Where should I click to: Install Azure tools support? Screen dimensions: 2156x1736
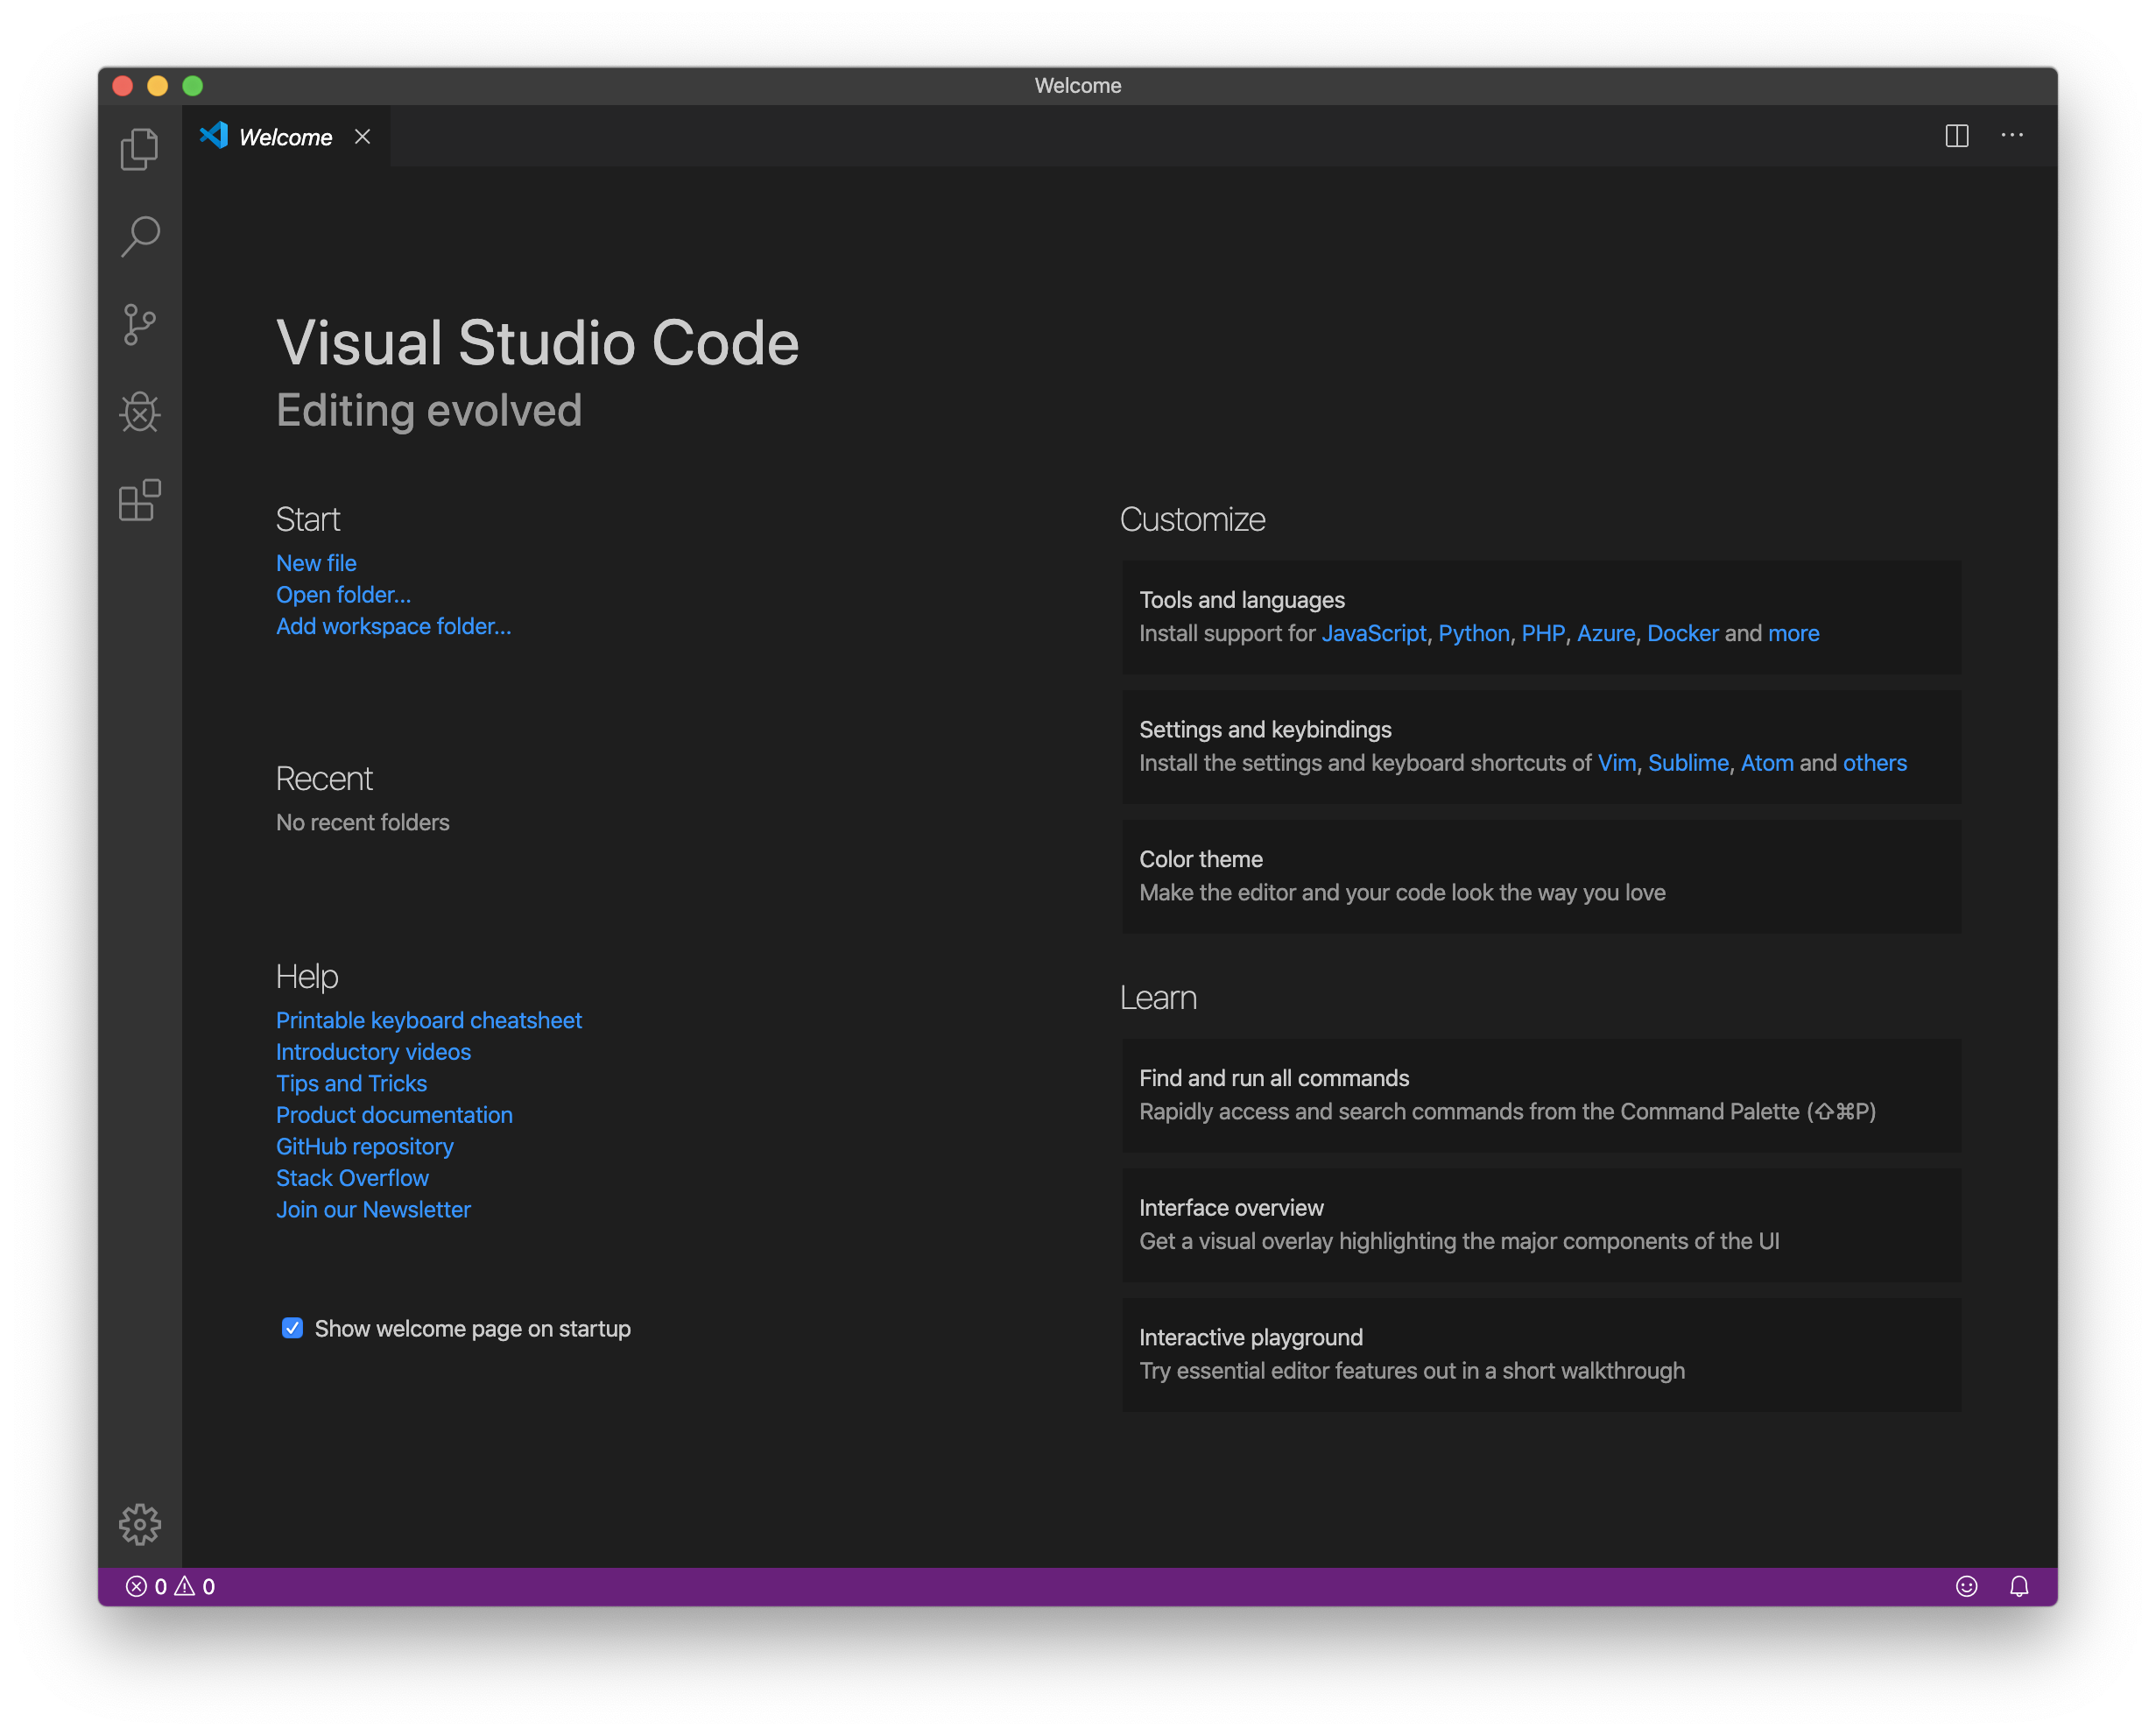pos(1606,633)
